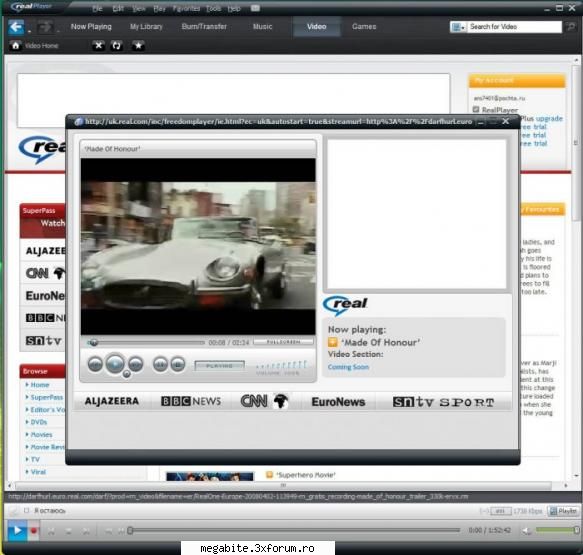The width and height of the screenshot is (583, 555).
Task: Click the Fullscreen button under the video
Action: click(x=283, y=342)
